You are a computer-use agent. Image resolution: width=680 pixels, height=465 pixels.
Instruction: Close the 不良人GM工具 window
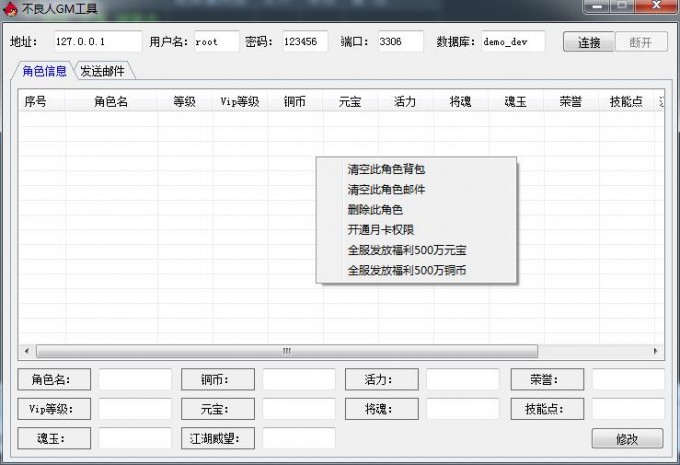657,6
